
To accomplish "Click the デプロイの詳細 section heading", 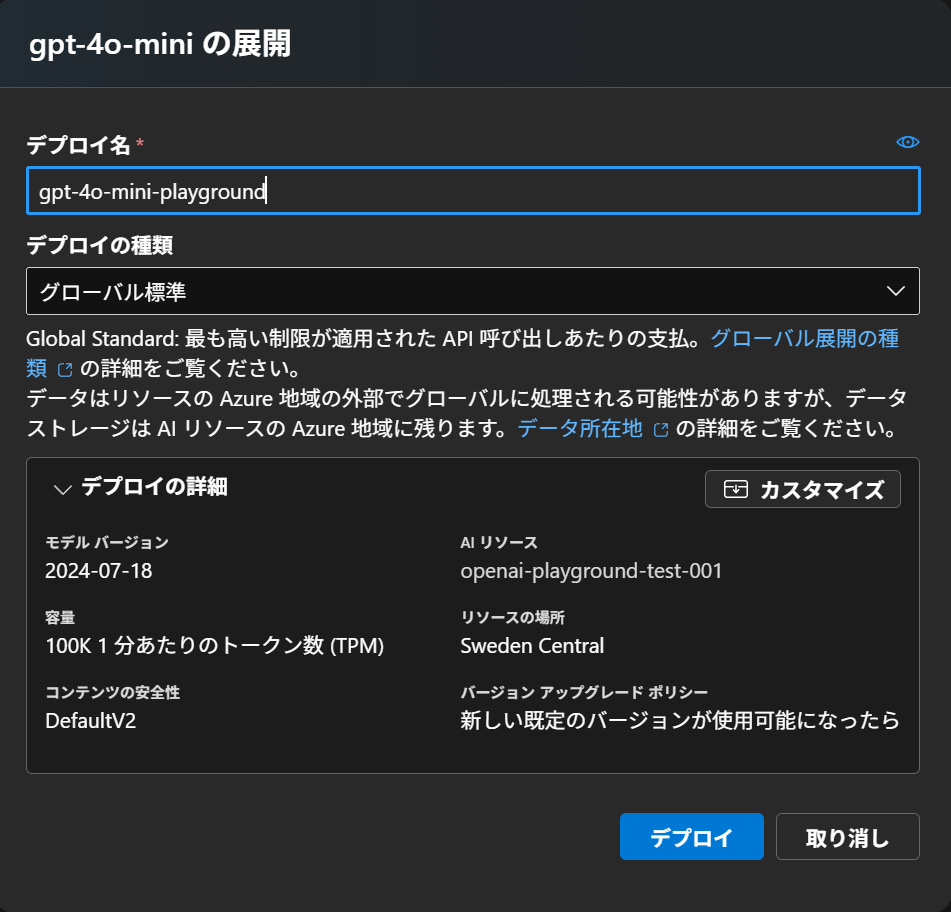I will 154,487.
